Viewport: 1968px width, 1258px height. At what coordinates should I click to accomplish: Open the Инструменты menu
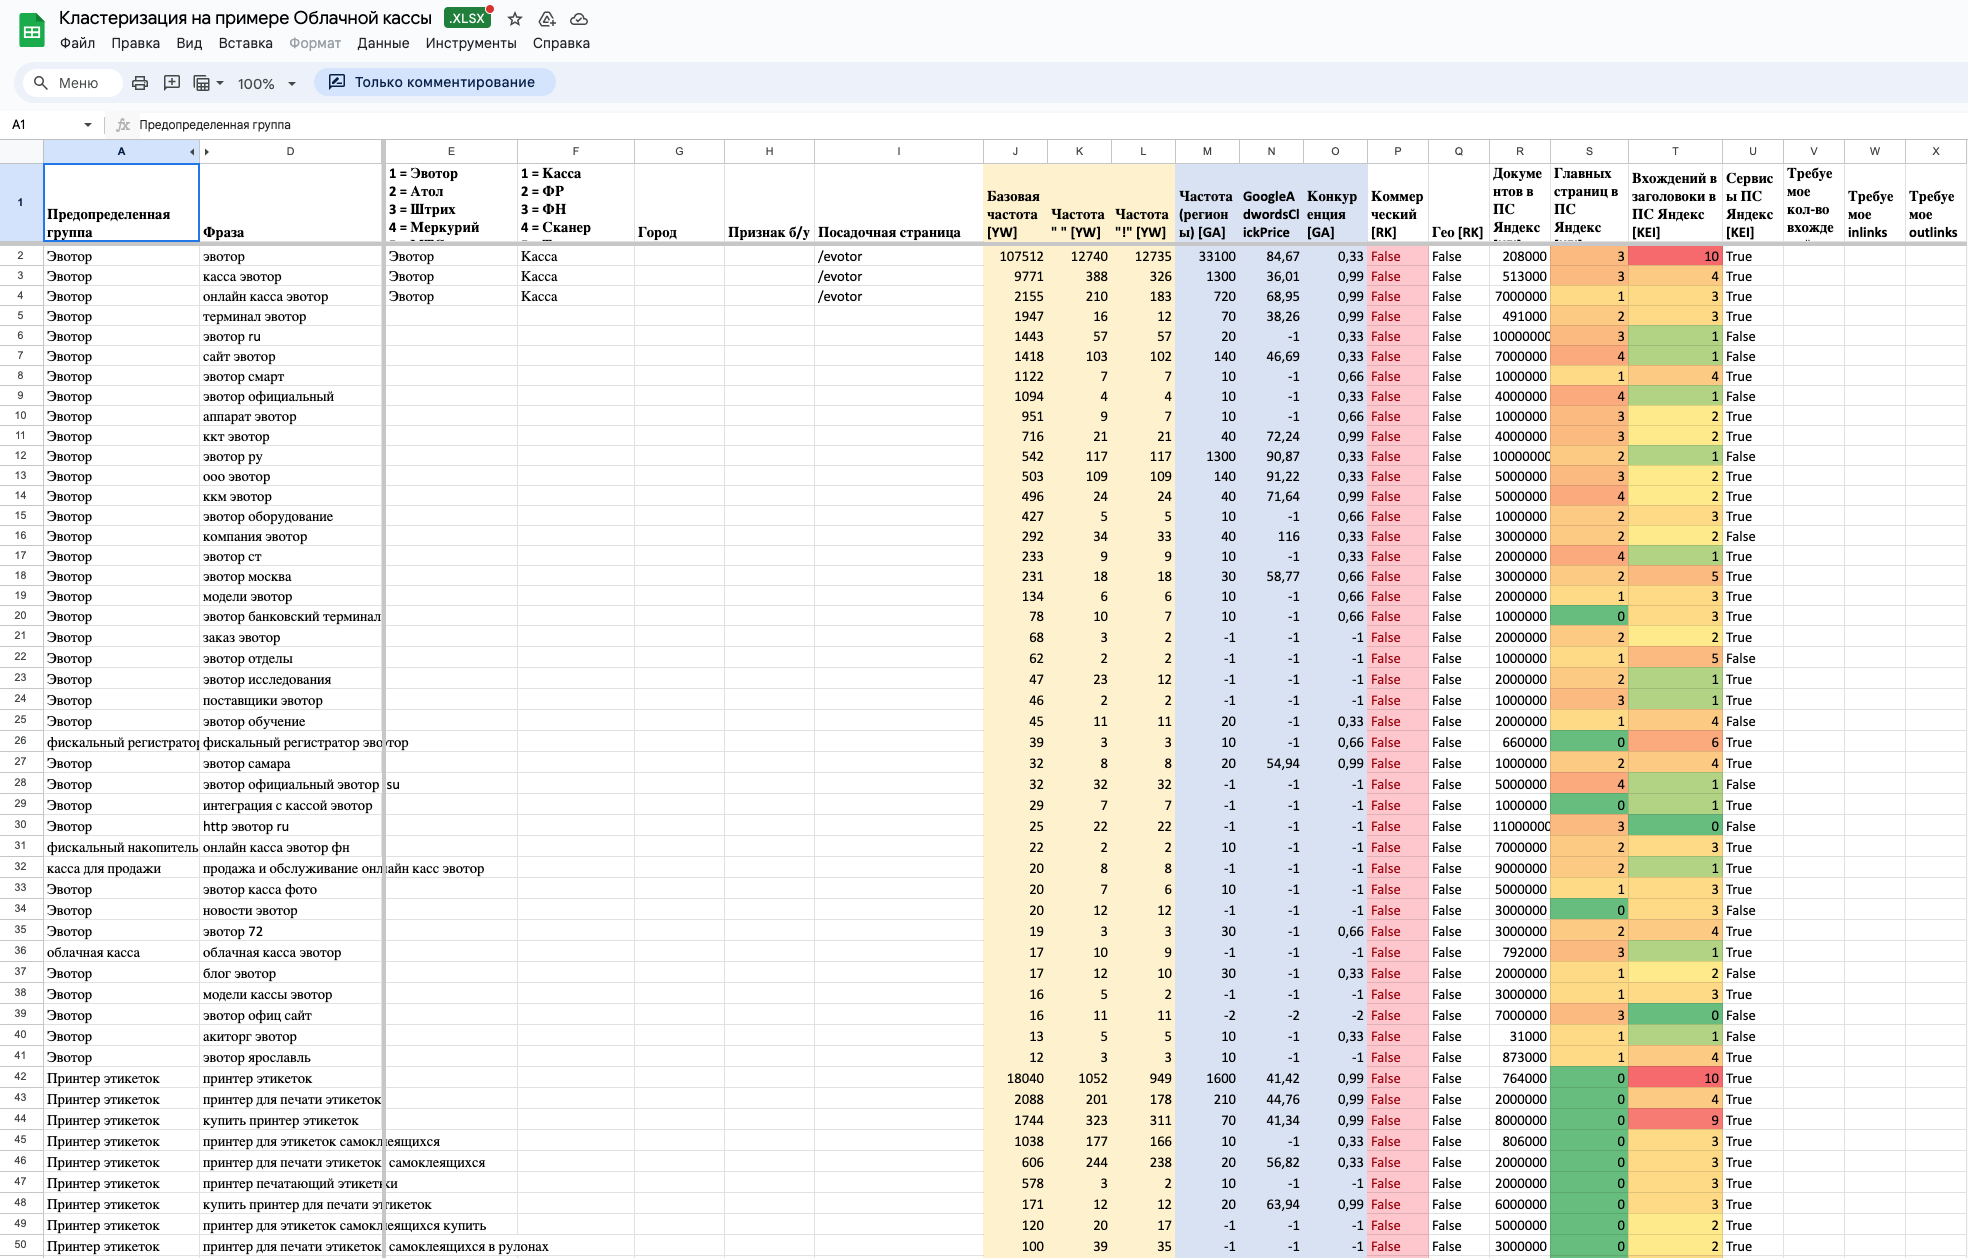(471, 43)
